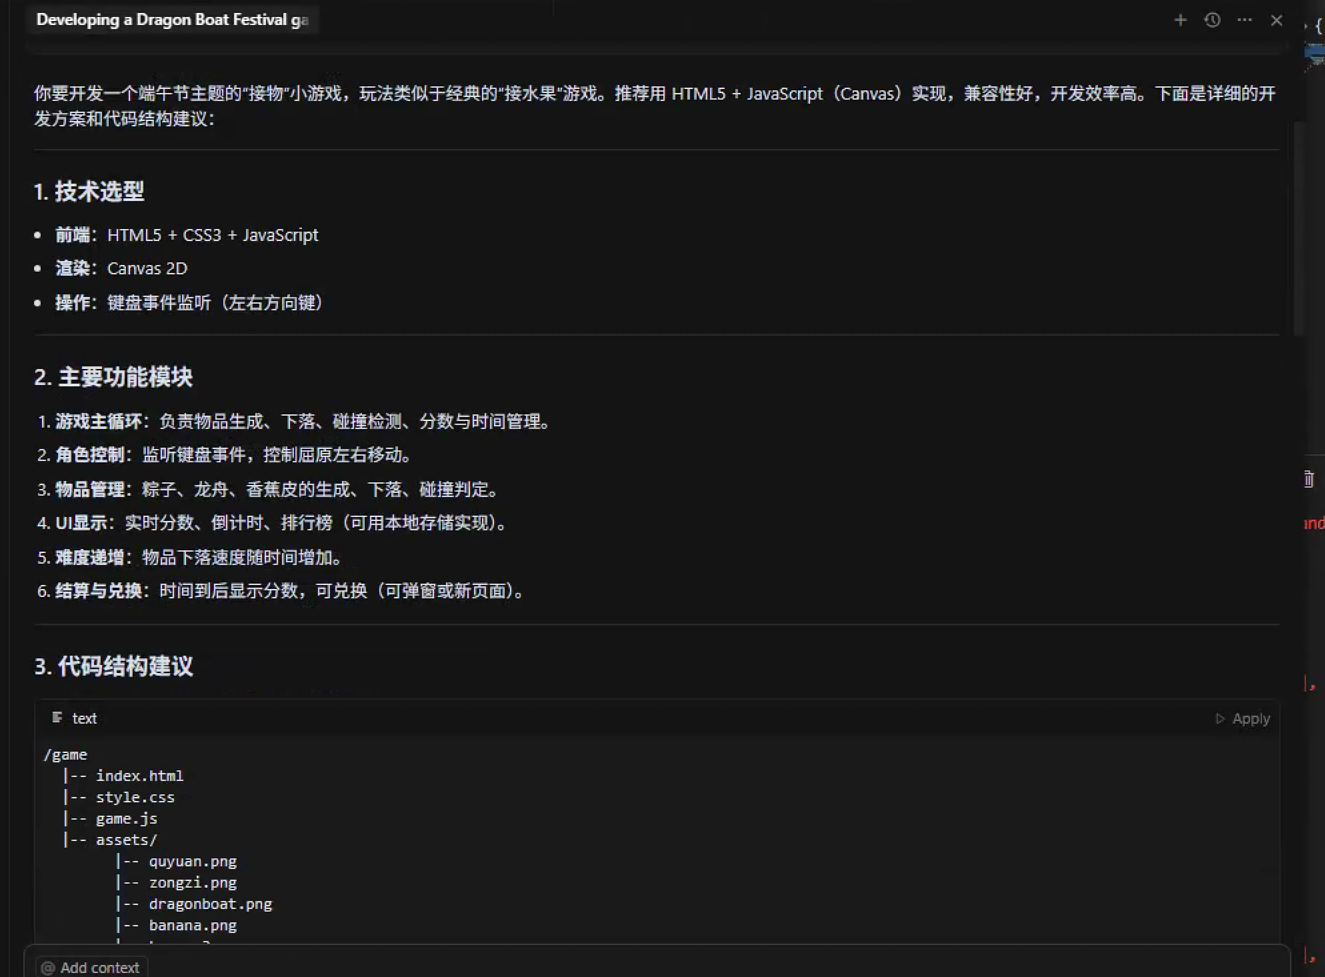The image size is (1325, 977).
Task: Click the heading 2. 主要功能模块
Action: [x=113, y=377]
